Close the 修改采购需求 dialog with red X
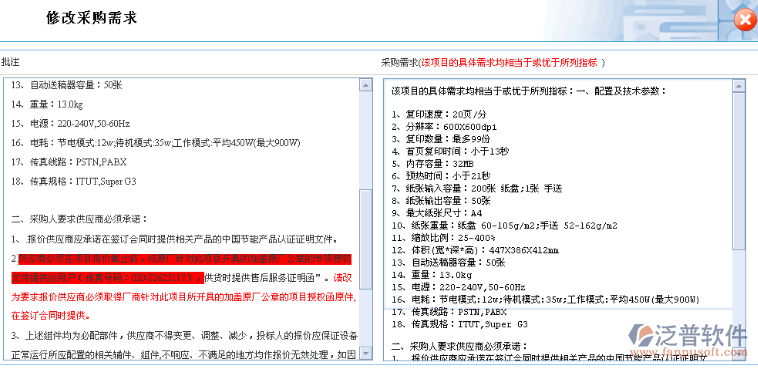The height and width of the screenshot is (368, 758). click(743, 20)
